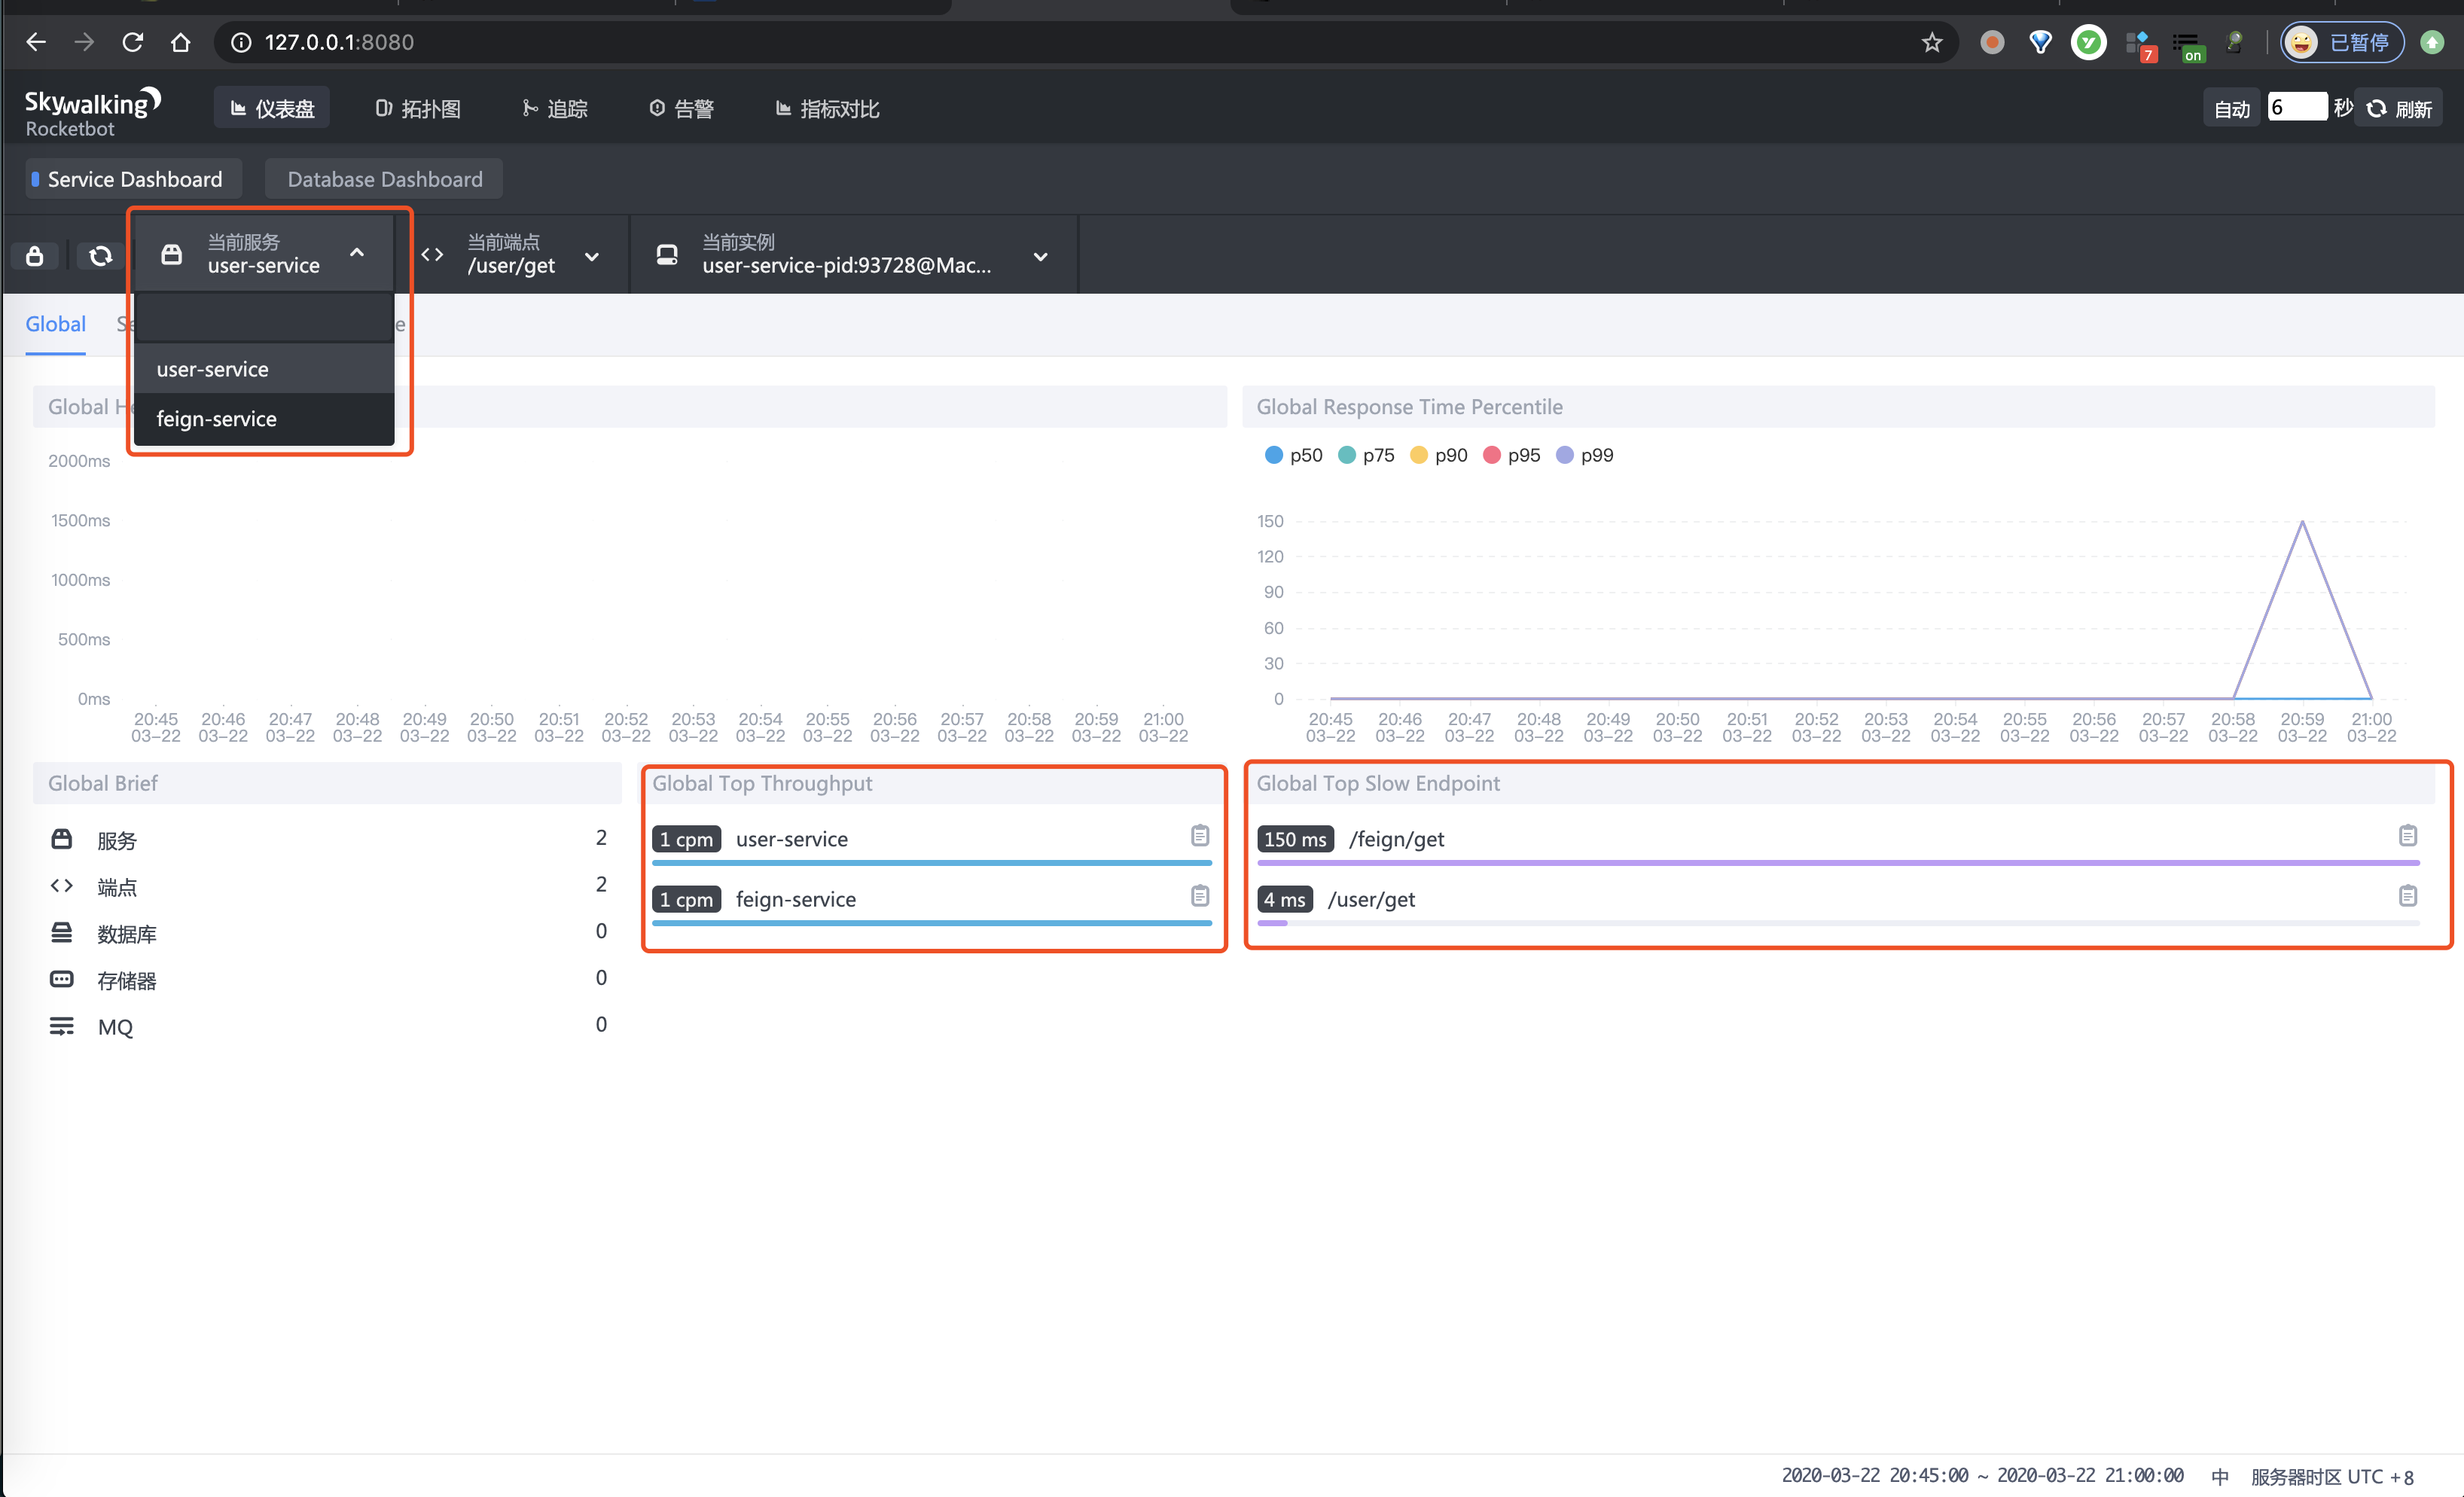This screenshot has height=1497, width=2464.
Task: Toggle the 自动 auto-refresh button
Action: pos(2231,108)
